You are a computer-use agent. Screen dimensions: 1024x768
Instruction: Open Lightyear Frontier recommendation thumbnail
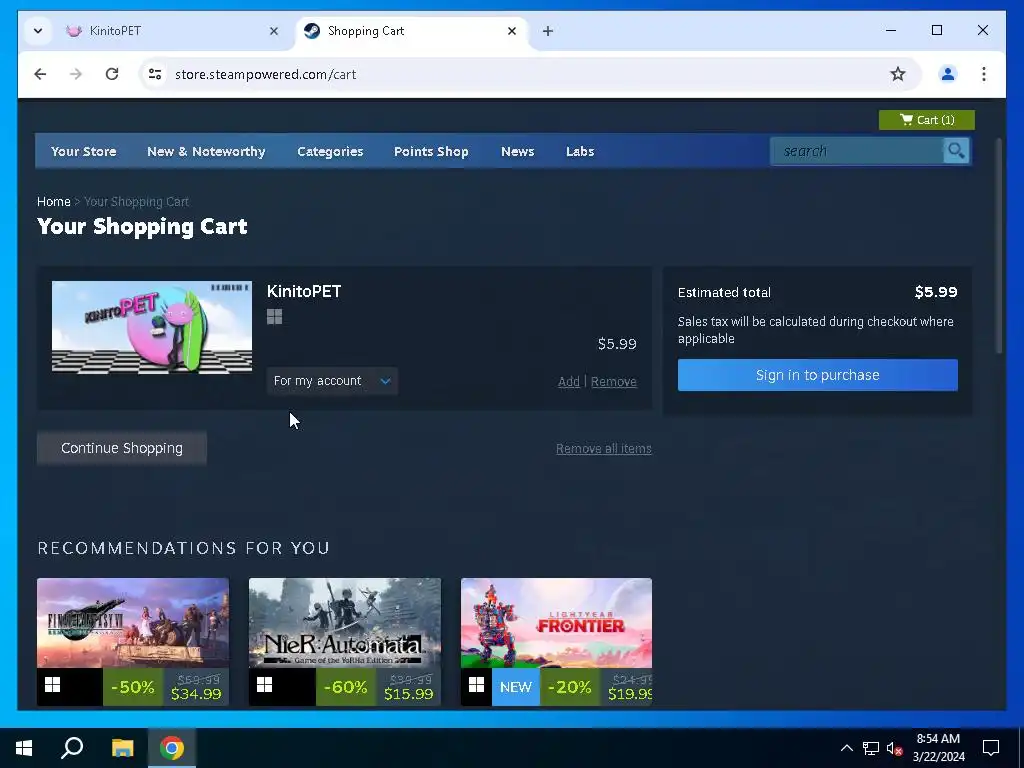(x=556, y=622)
